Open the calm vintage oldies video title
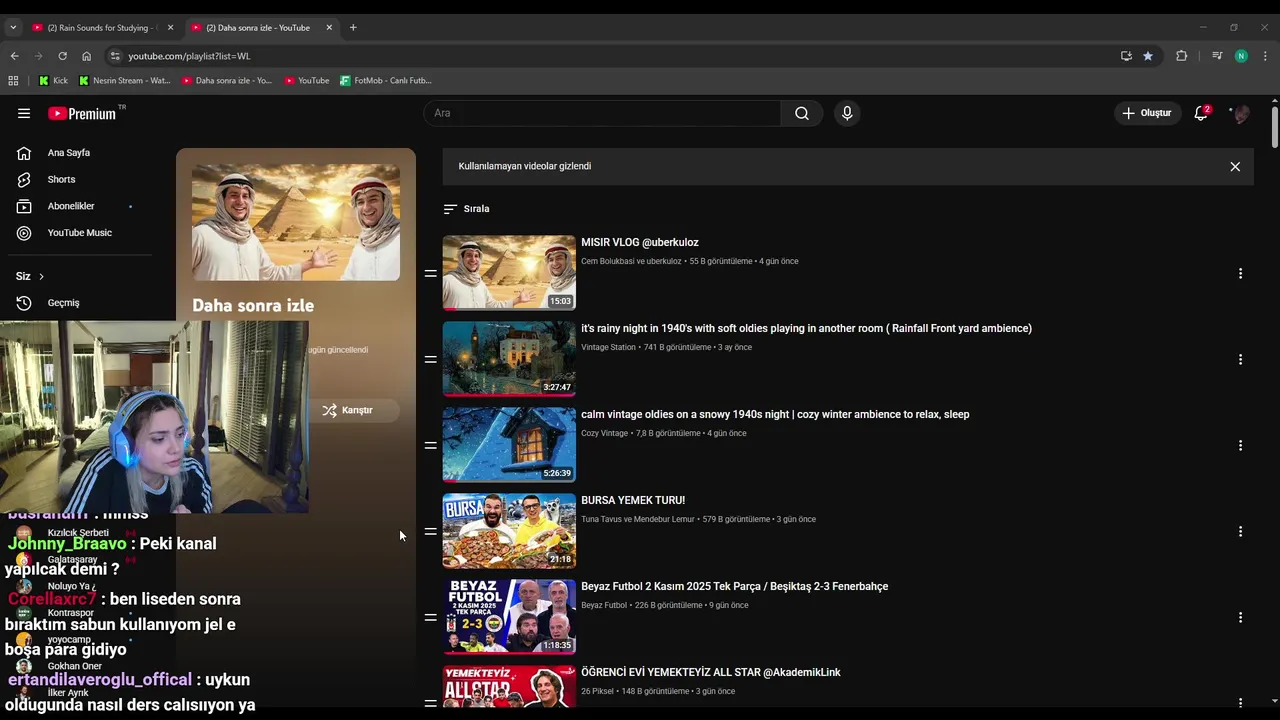This screenshot has width=1280, height=720. click(775, 414)
